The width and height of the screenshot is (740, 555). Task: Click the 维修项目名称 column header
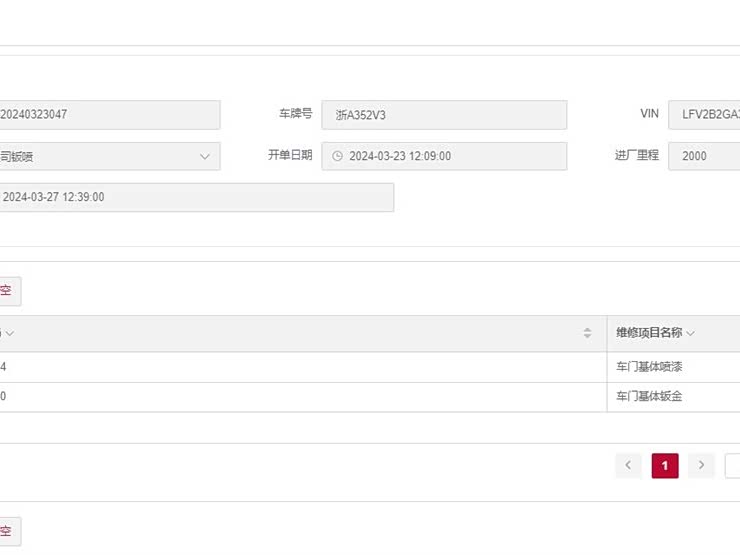(x=649, y=333)
